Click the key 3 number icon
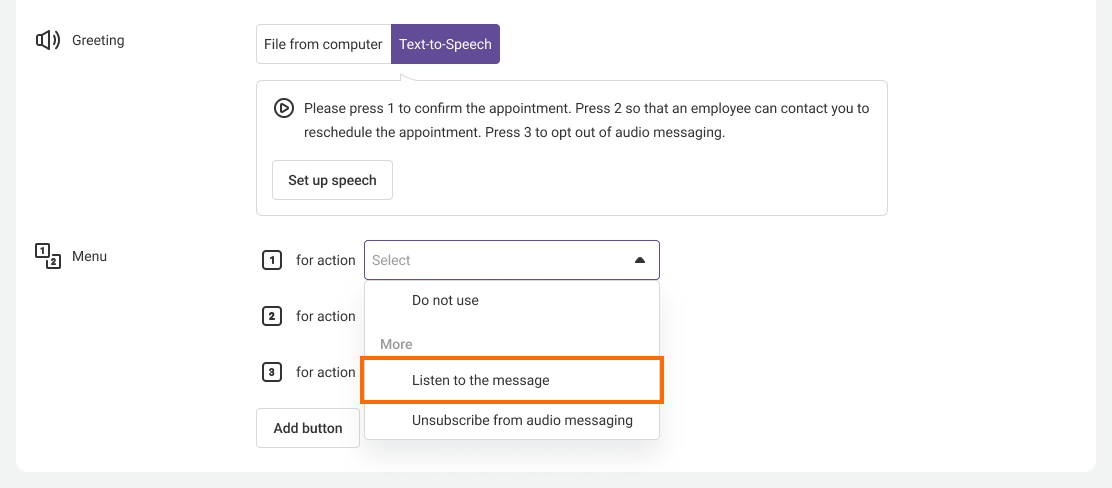 tap(272, 372)
